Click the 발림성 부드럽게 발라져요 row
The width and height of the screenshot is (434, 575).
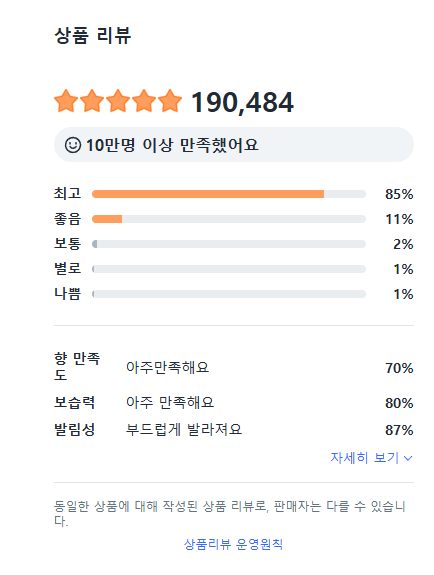pyautogui.click(x=234, y=429)
